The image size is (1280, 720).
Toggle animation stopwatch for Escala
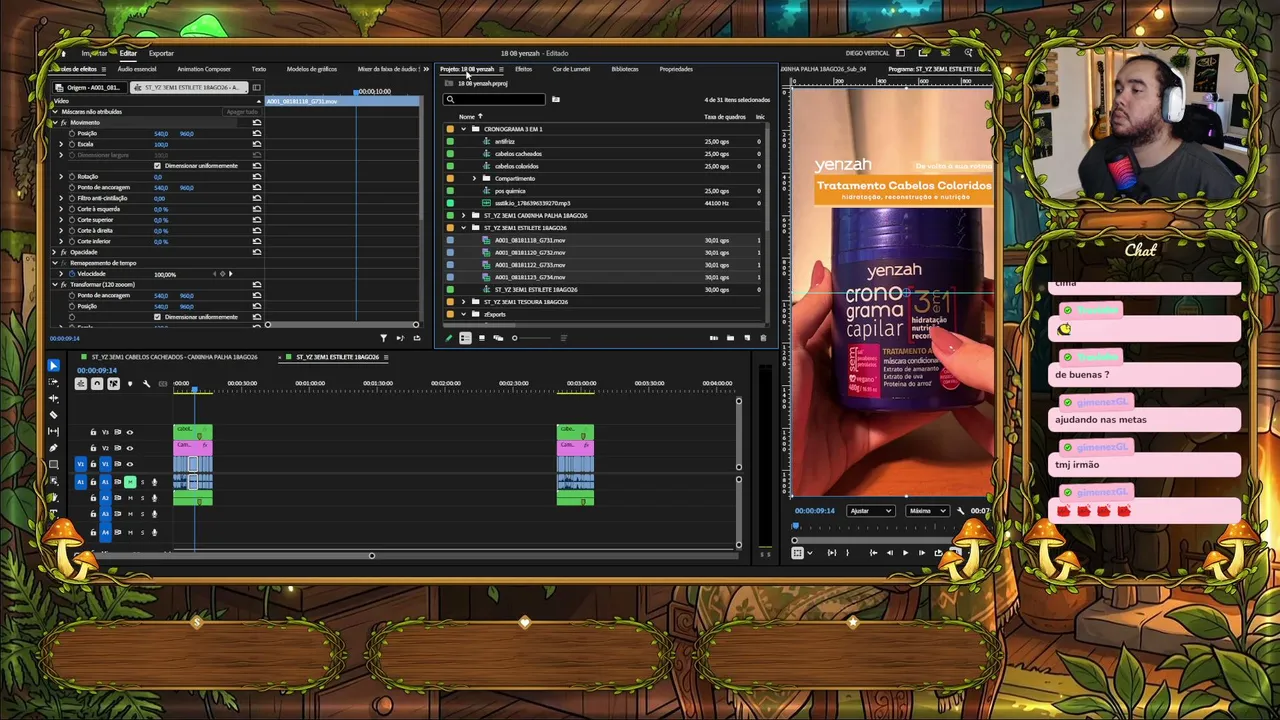pos(71,144)
